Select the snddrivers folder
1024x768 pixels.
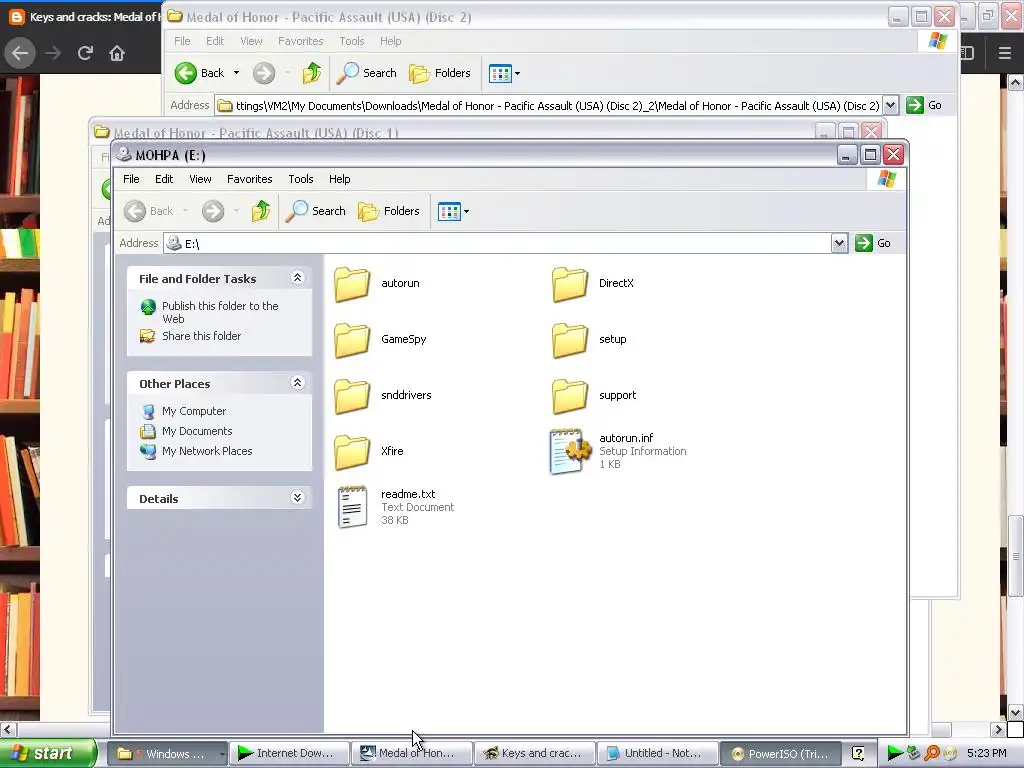pos(383,396)
